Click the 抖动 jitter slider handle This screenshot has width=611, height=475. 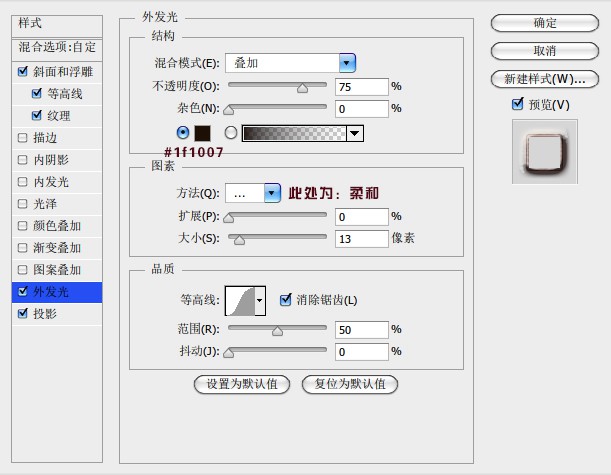tap(229, 353)
